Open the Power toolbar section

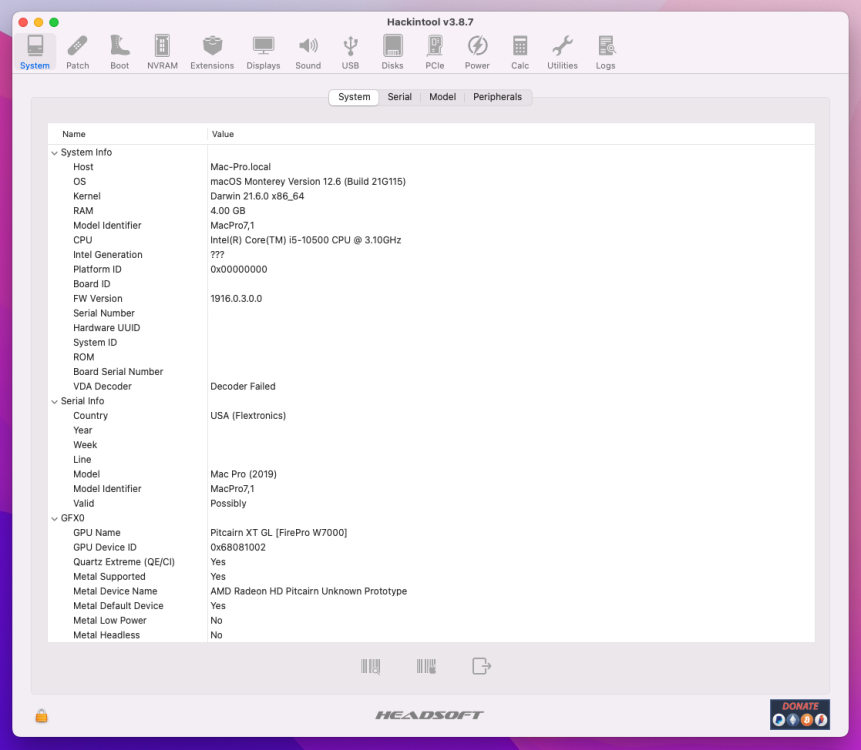pos(477,53)
